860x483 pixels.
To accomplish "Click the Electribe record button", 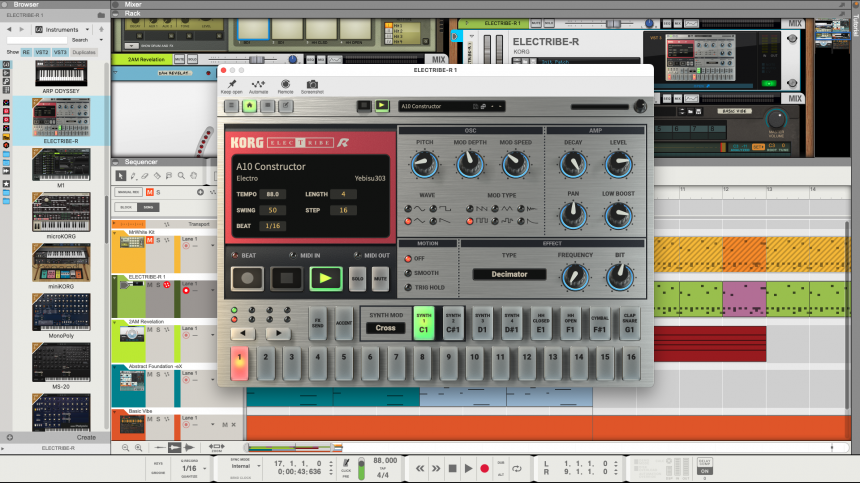I will click(247, 279).
